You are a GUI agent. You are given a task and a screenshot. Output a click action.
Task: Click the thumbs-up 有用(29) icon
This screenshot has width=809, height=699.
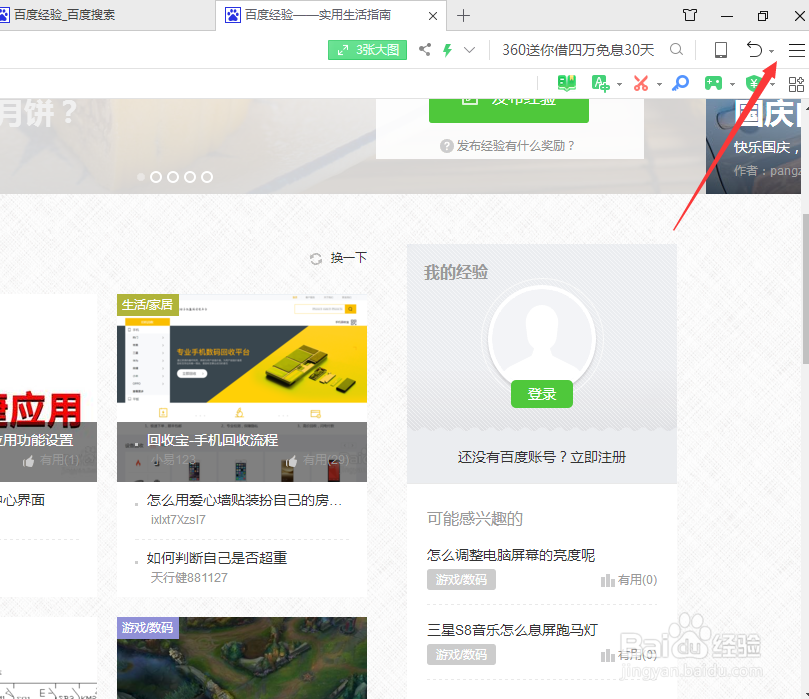(x=292, y=460)
